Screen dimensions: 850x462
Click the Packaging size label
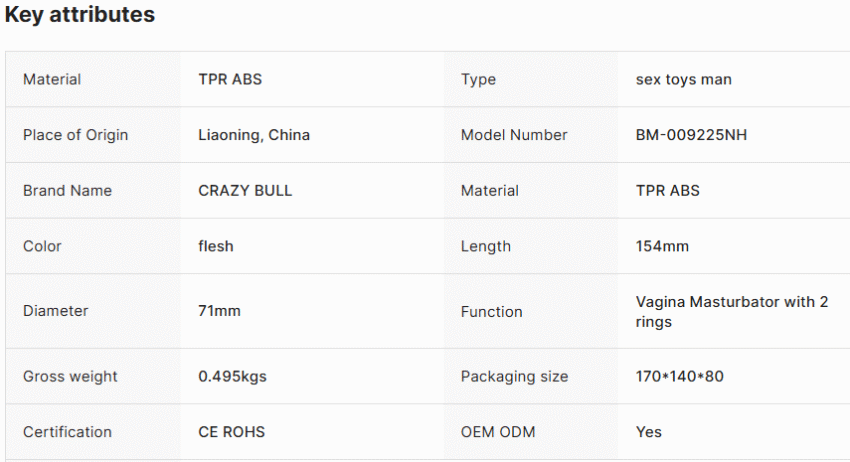[514, 376]
